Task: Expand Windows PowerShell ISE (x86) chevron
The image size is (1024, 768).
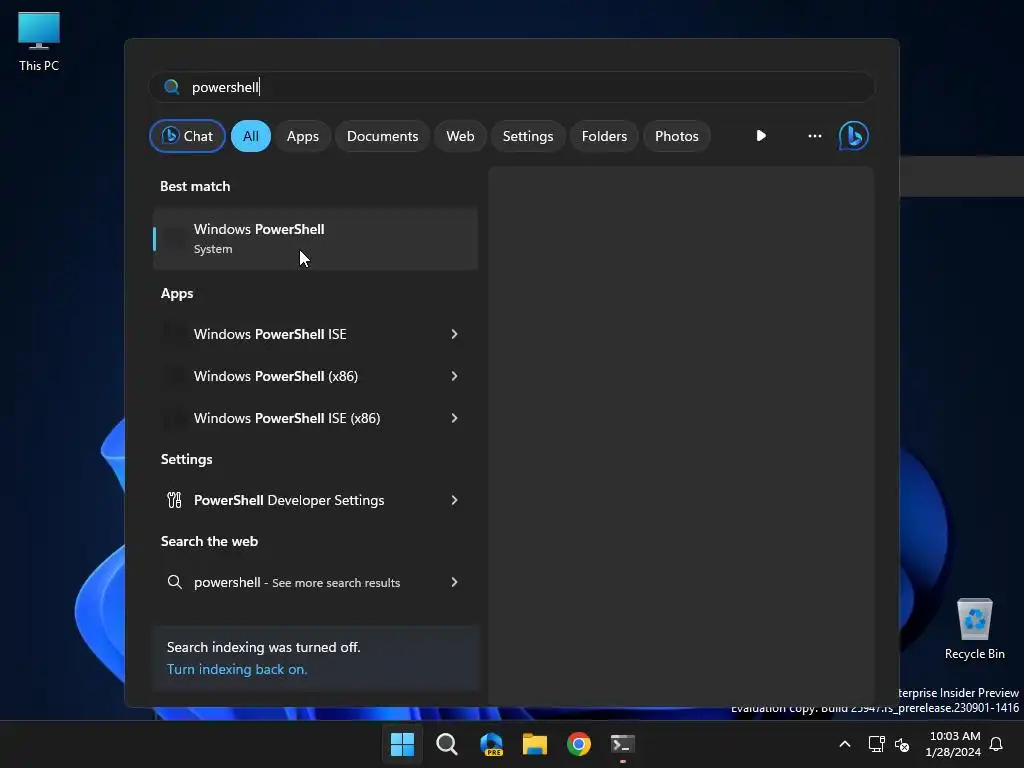Action: pyautogui.click(x=454, y=418)
